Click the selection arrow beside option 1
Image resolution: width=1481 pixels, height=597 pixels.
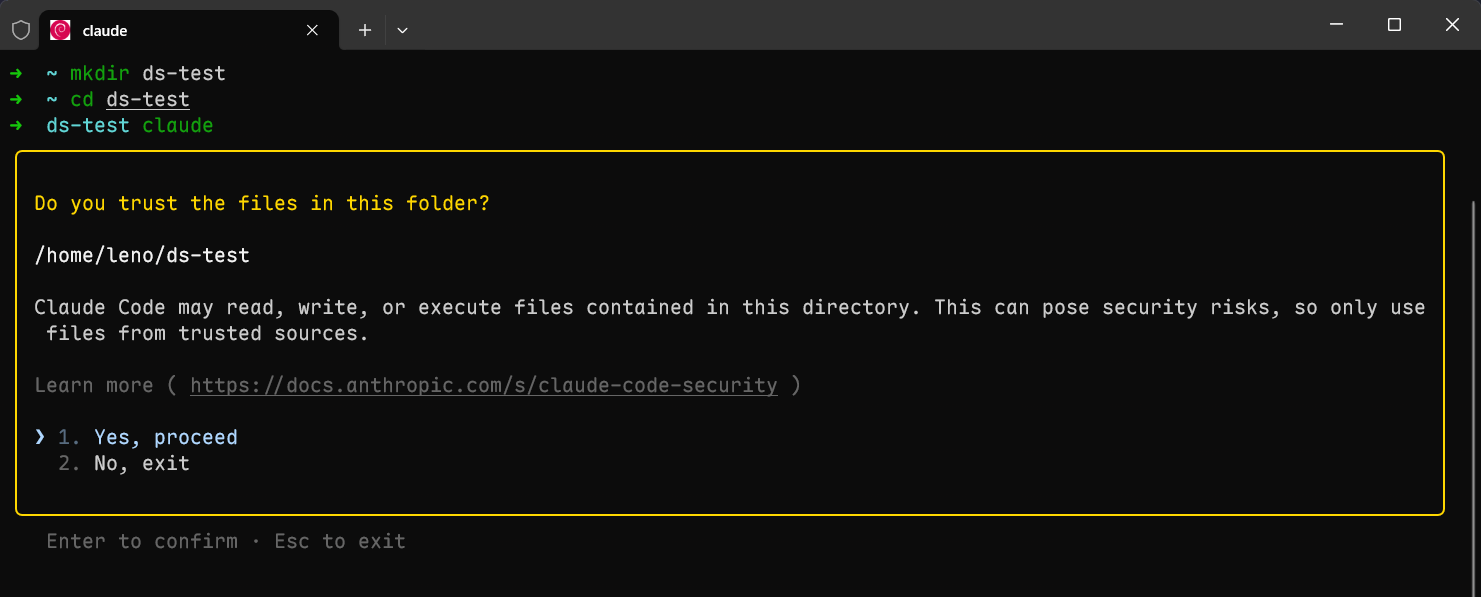coord(40,437)
